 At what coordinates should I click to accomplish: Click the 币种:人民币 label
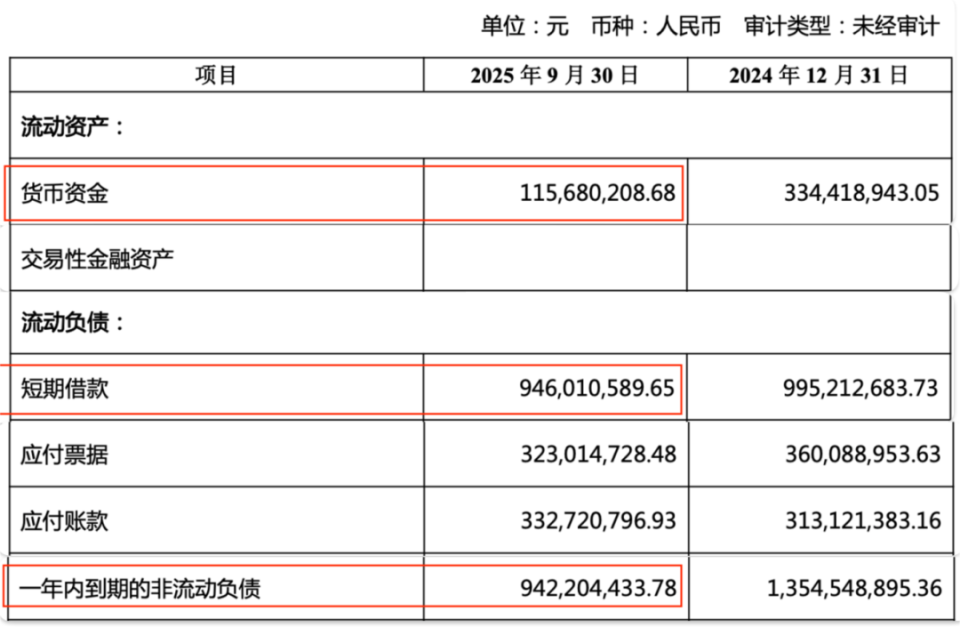tap(653, 27)
